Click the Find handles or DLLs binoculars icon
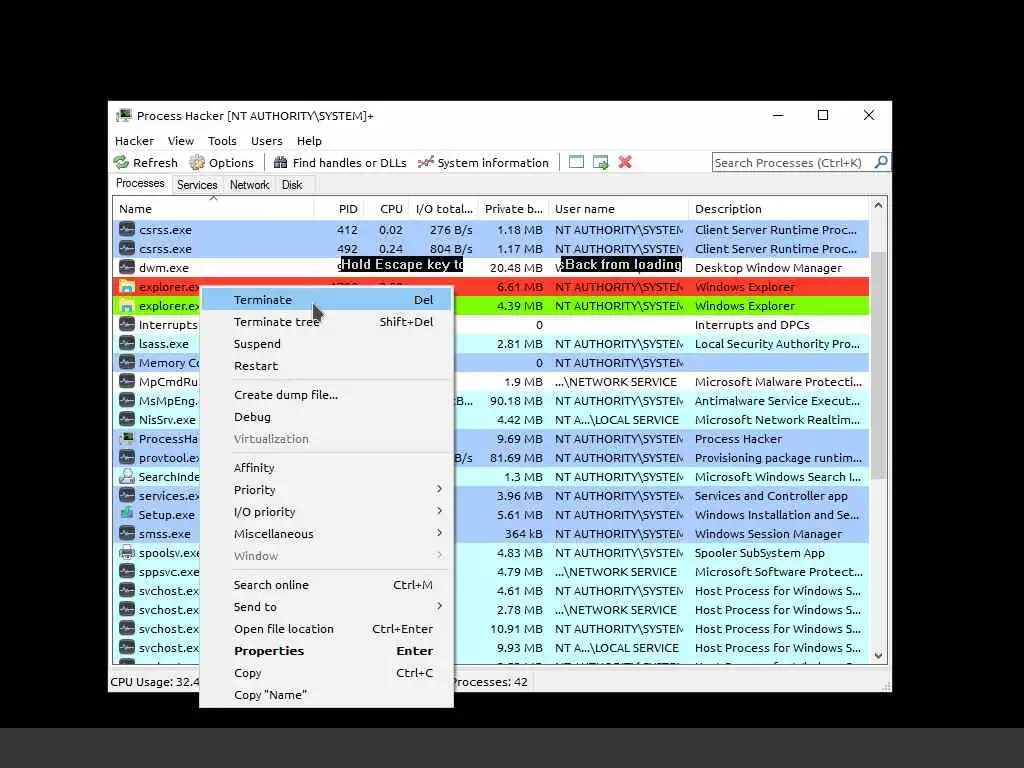This screenshot has width=1024, height=768. coord(280,163)
